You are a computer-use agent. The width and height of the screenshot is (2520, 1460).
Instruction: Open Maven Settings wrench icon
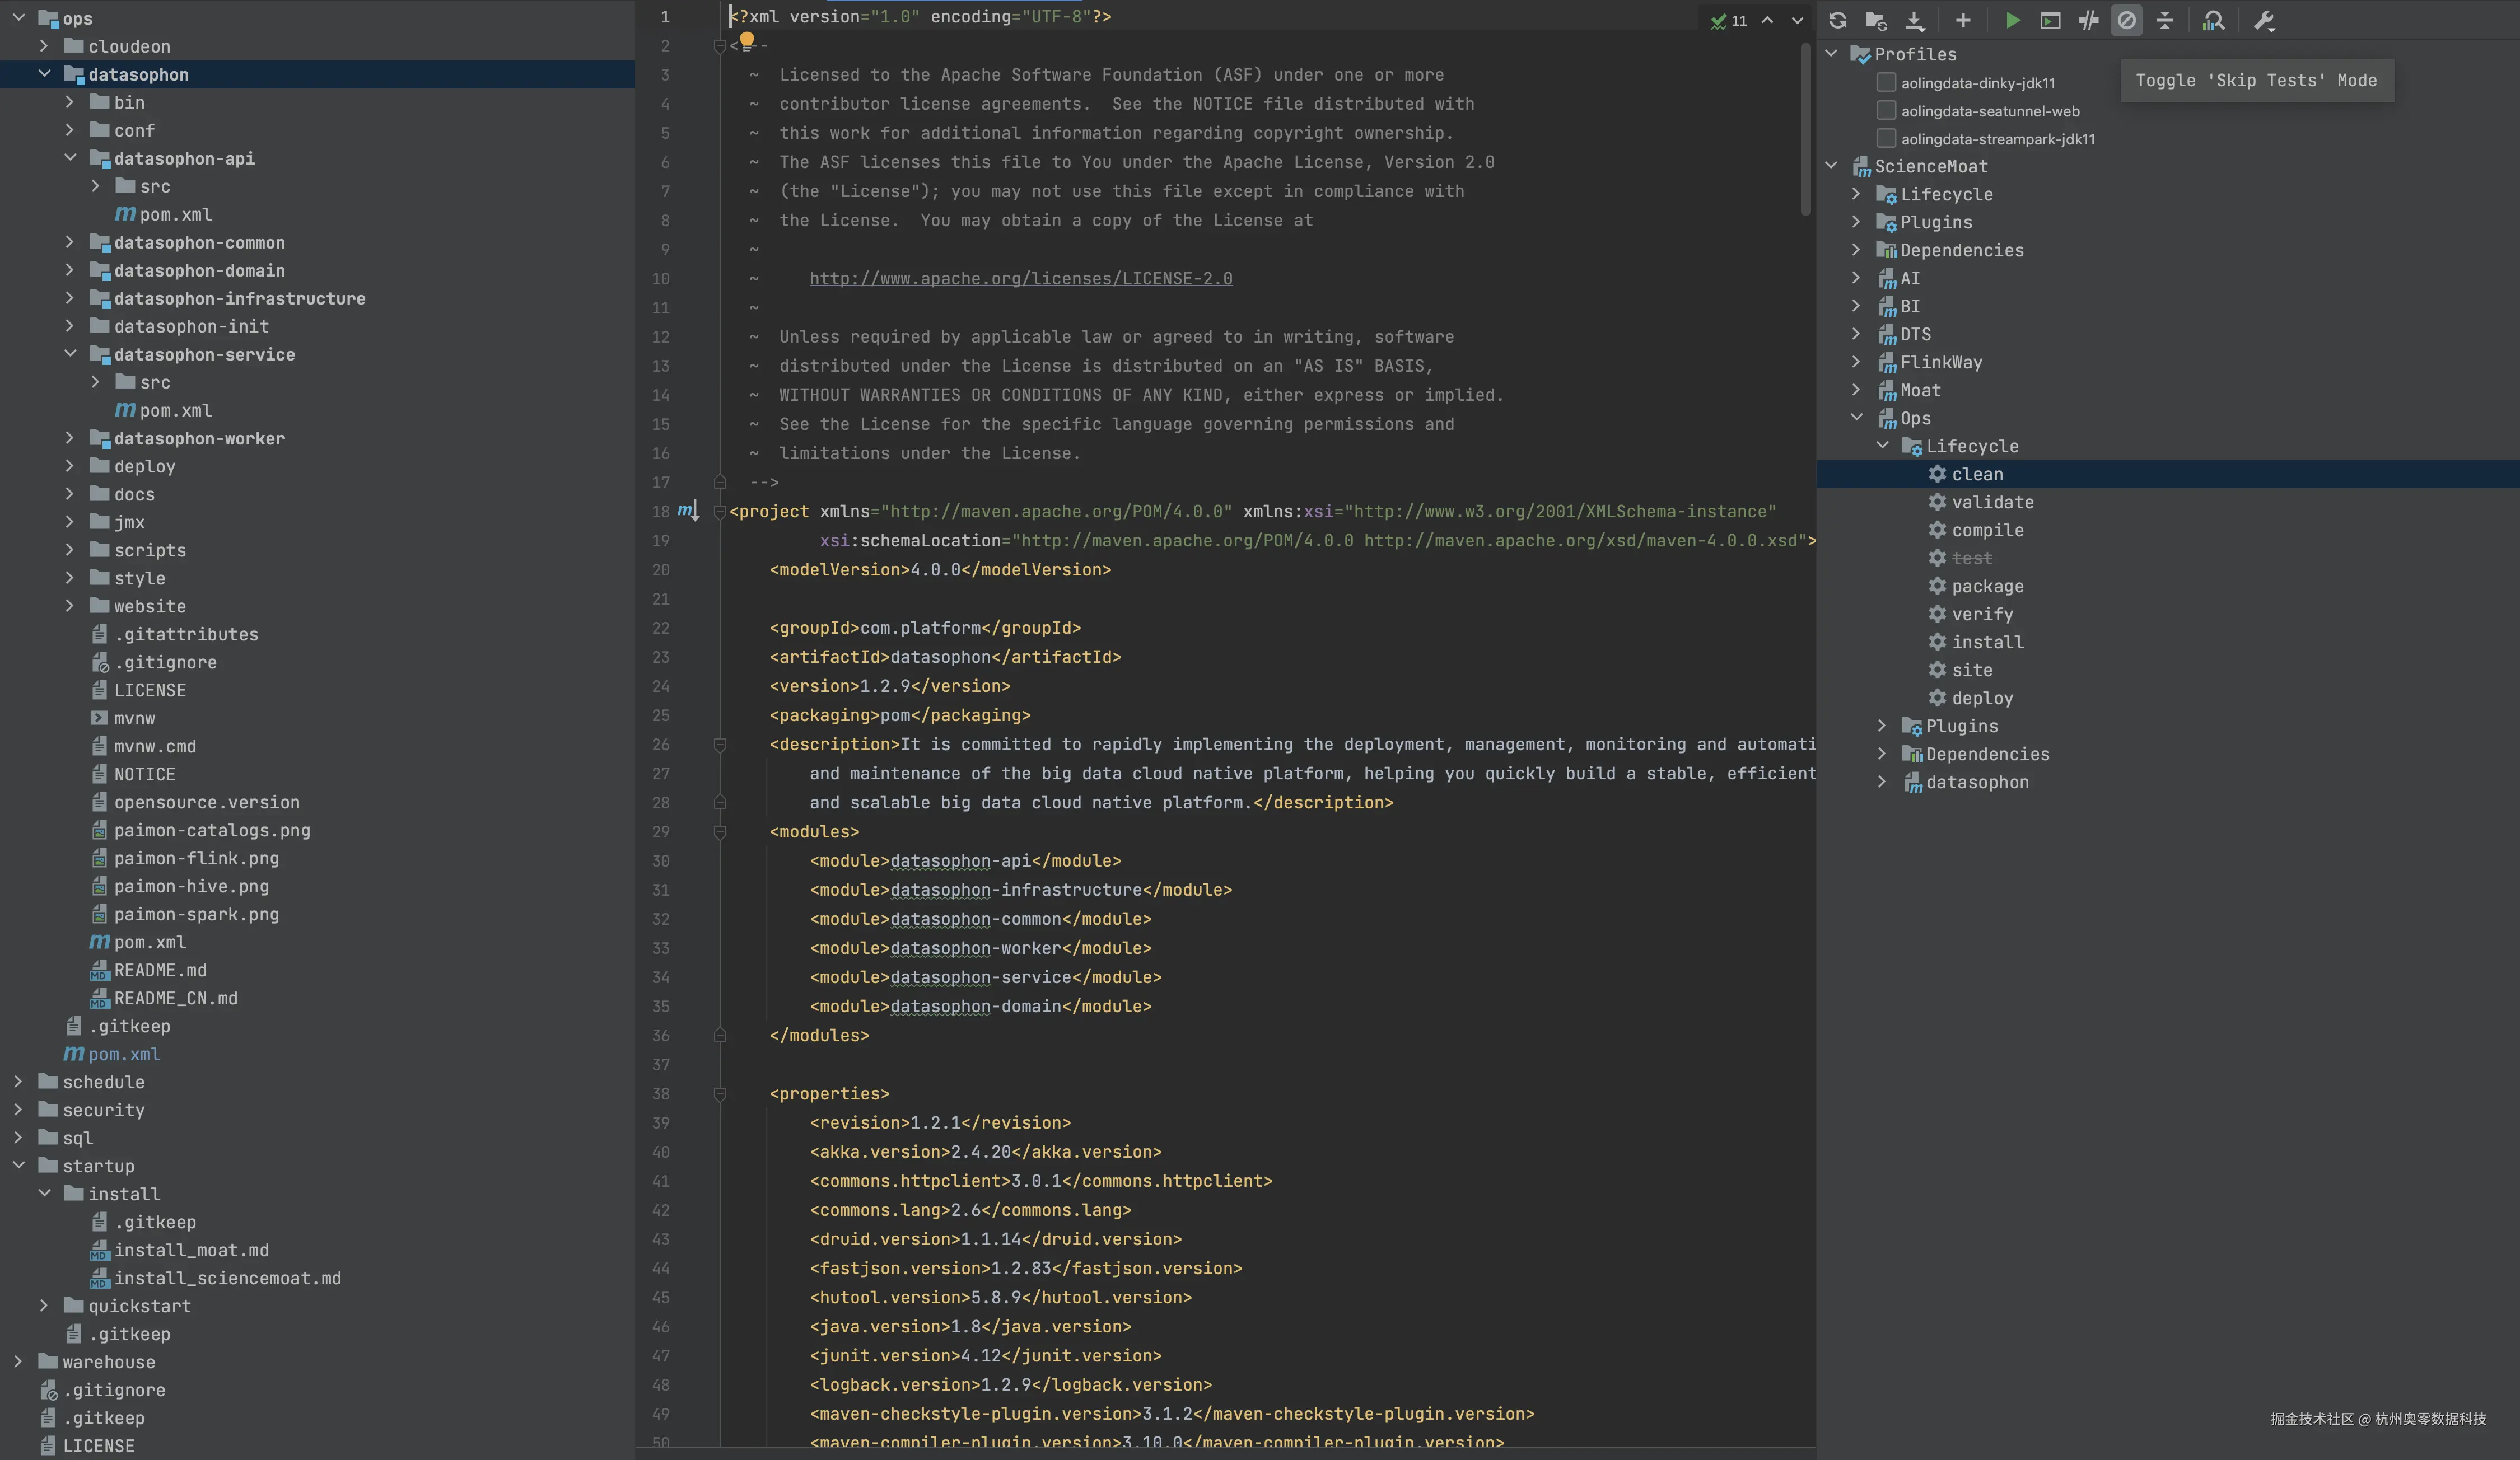click(x=2264, y=20)
